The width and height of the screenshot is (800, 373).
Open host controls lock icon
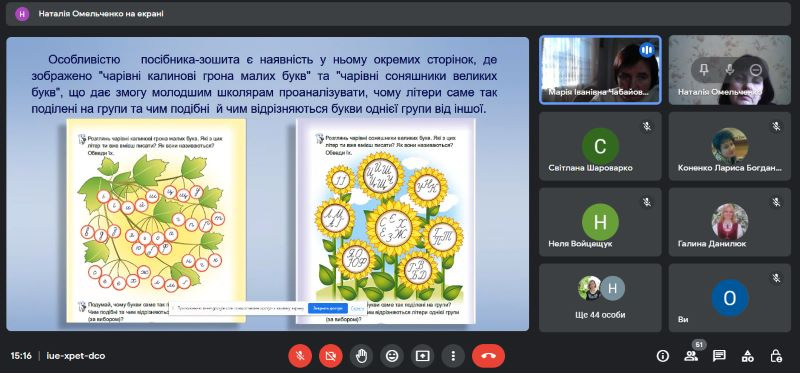[x=776, y=356]
